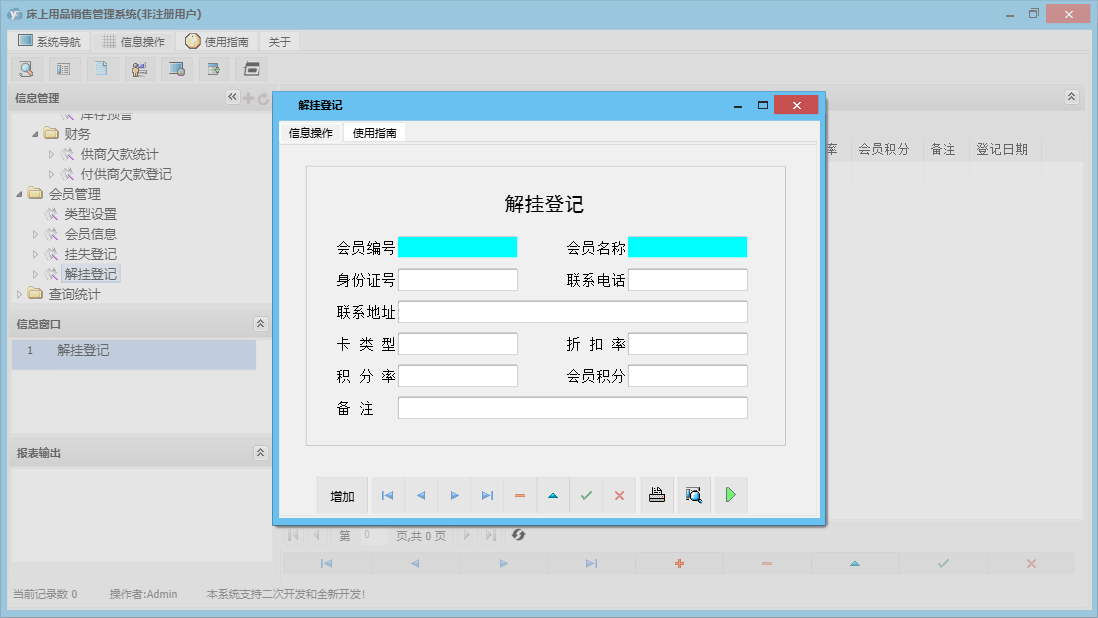Open the print preview icon in the dialog
Image resolution: width=1098 pixels, height=618 pixels.
tap(693, 495)
